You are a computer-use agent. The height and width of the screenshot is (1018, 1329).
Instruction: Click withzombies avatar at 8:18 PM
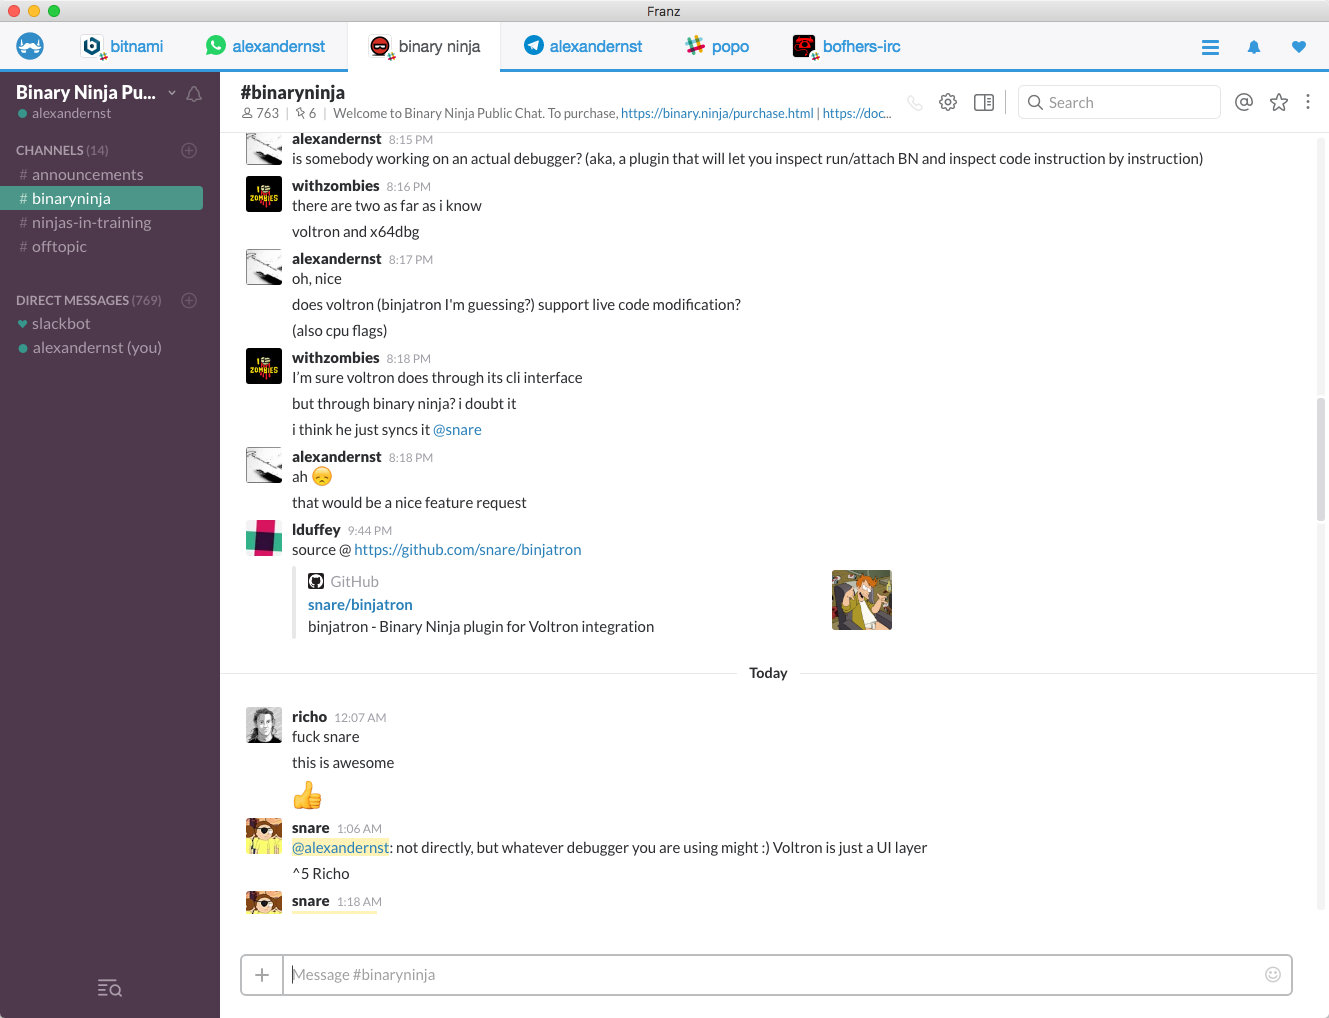264,366
